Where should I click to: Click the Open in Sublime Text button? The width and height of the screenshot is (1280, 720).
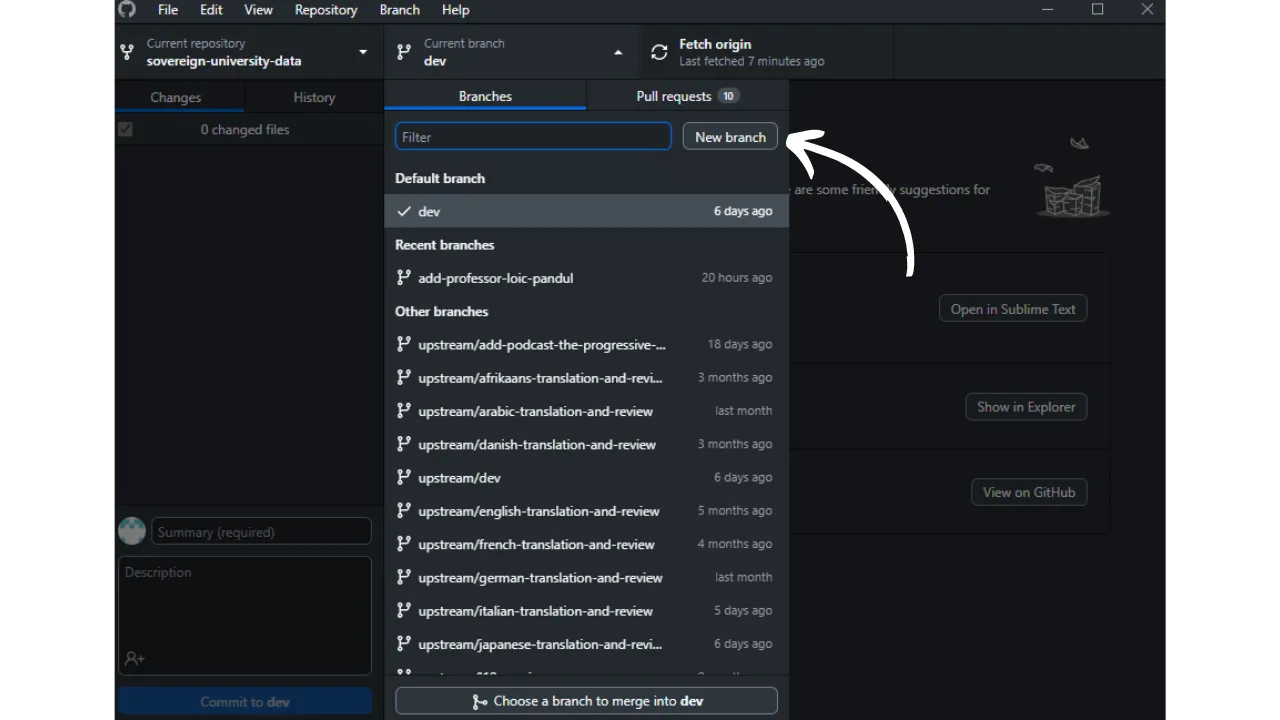click(x=1012, y=309)
